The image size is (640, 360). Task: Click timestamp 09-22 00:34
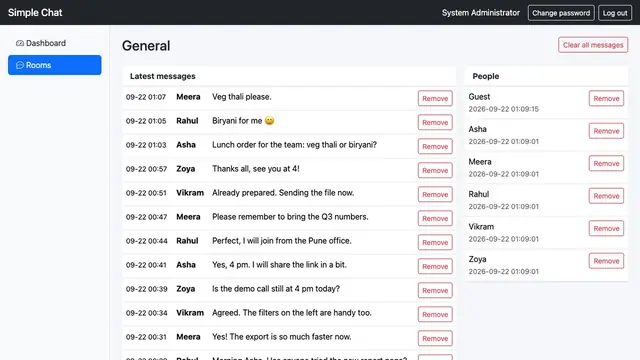click(x=147, y=313)
